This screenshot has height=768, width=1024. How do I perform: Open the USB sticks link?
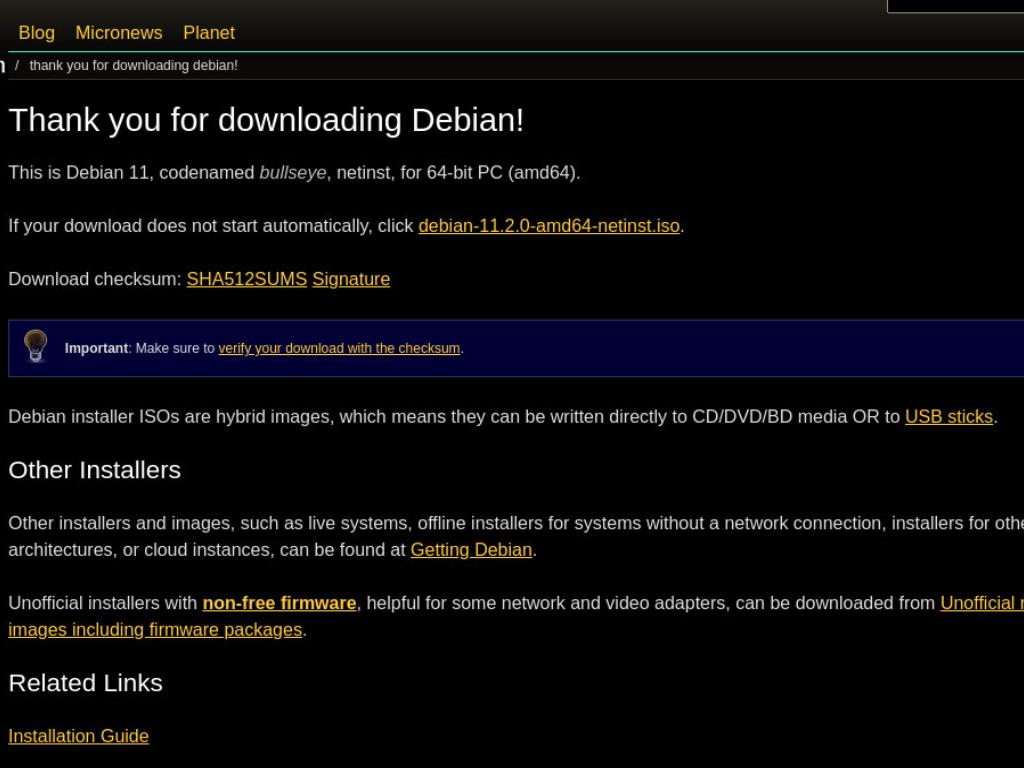(x=949, y=417)
